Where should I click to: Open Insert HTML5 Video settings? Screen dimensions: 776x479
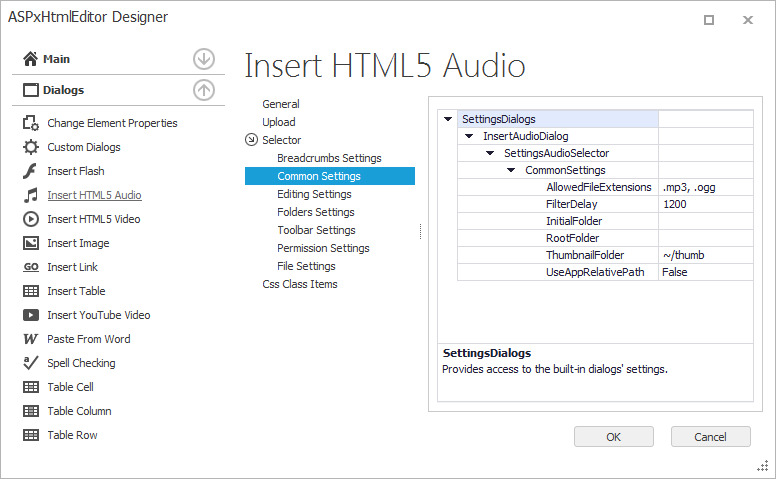pos(94,219)
